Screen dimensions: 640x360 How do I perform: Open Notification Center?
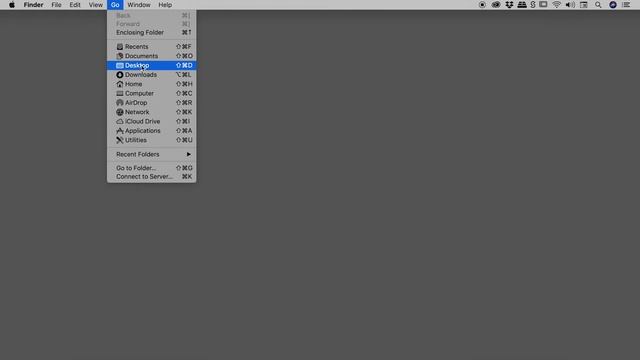[x=626, y=5]
